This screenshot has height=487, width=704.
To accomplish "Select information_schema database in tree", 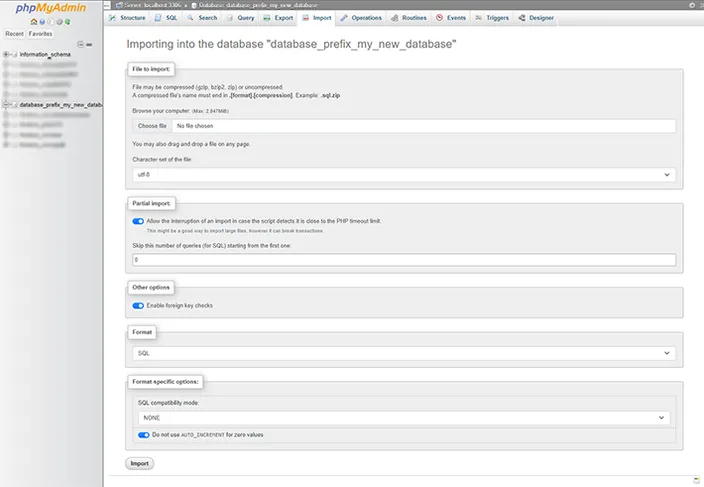I will [45, 54].
